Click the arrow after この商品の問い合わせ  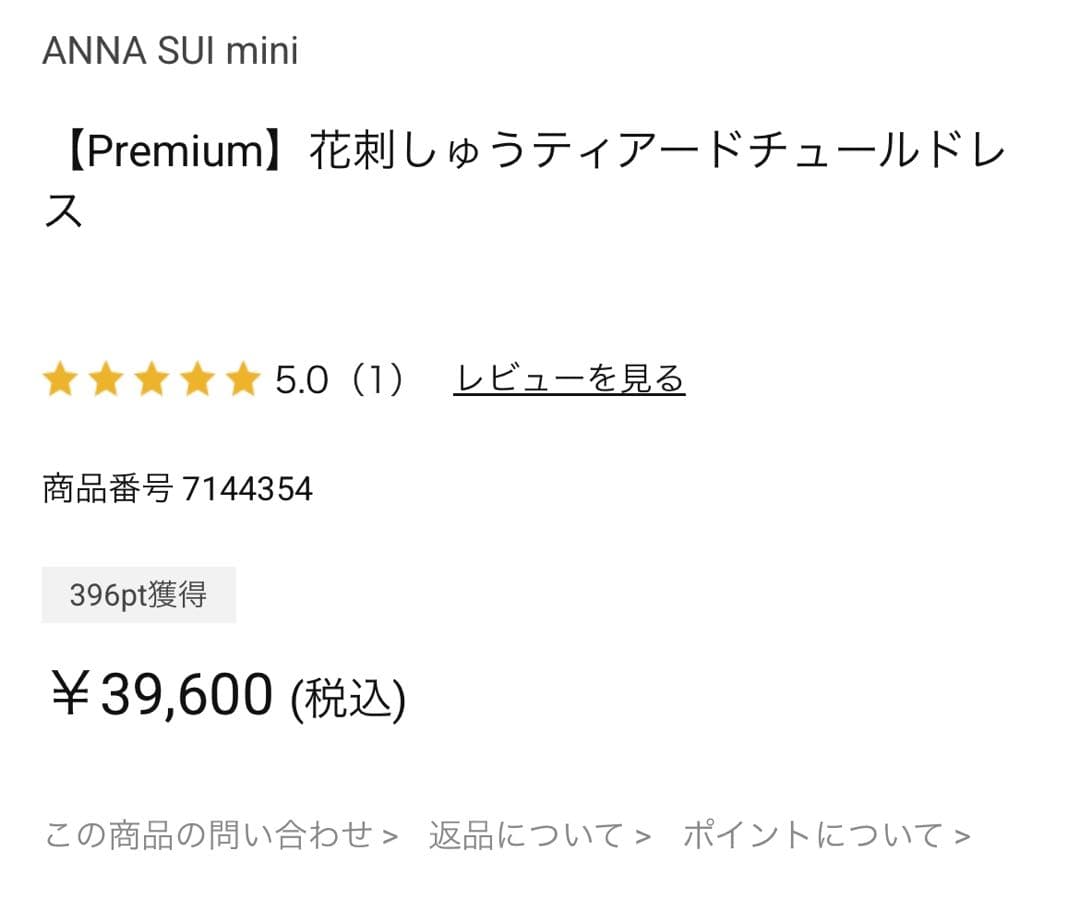(390, 837)
